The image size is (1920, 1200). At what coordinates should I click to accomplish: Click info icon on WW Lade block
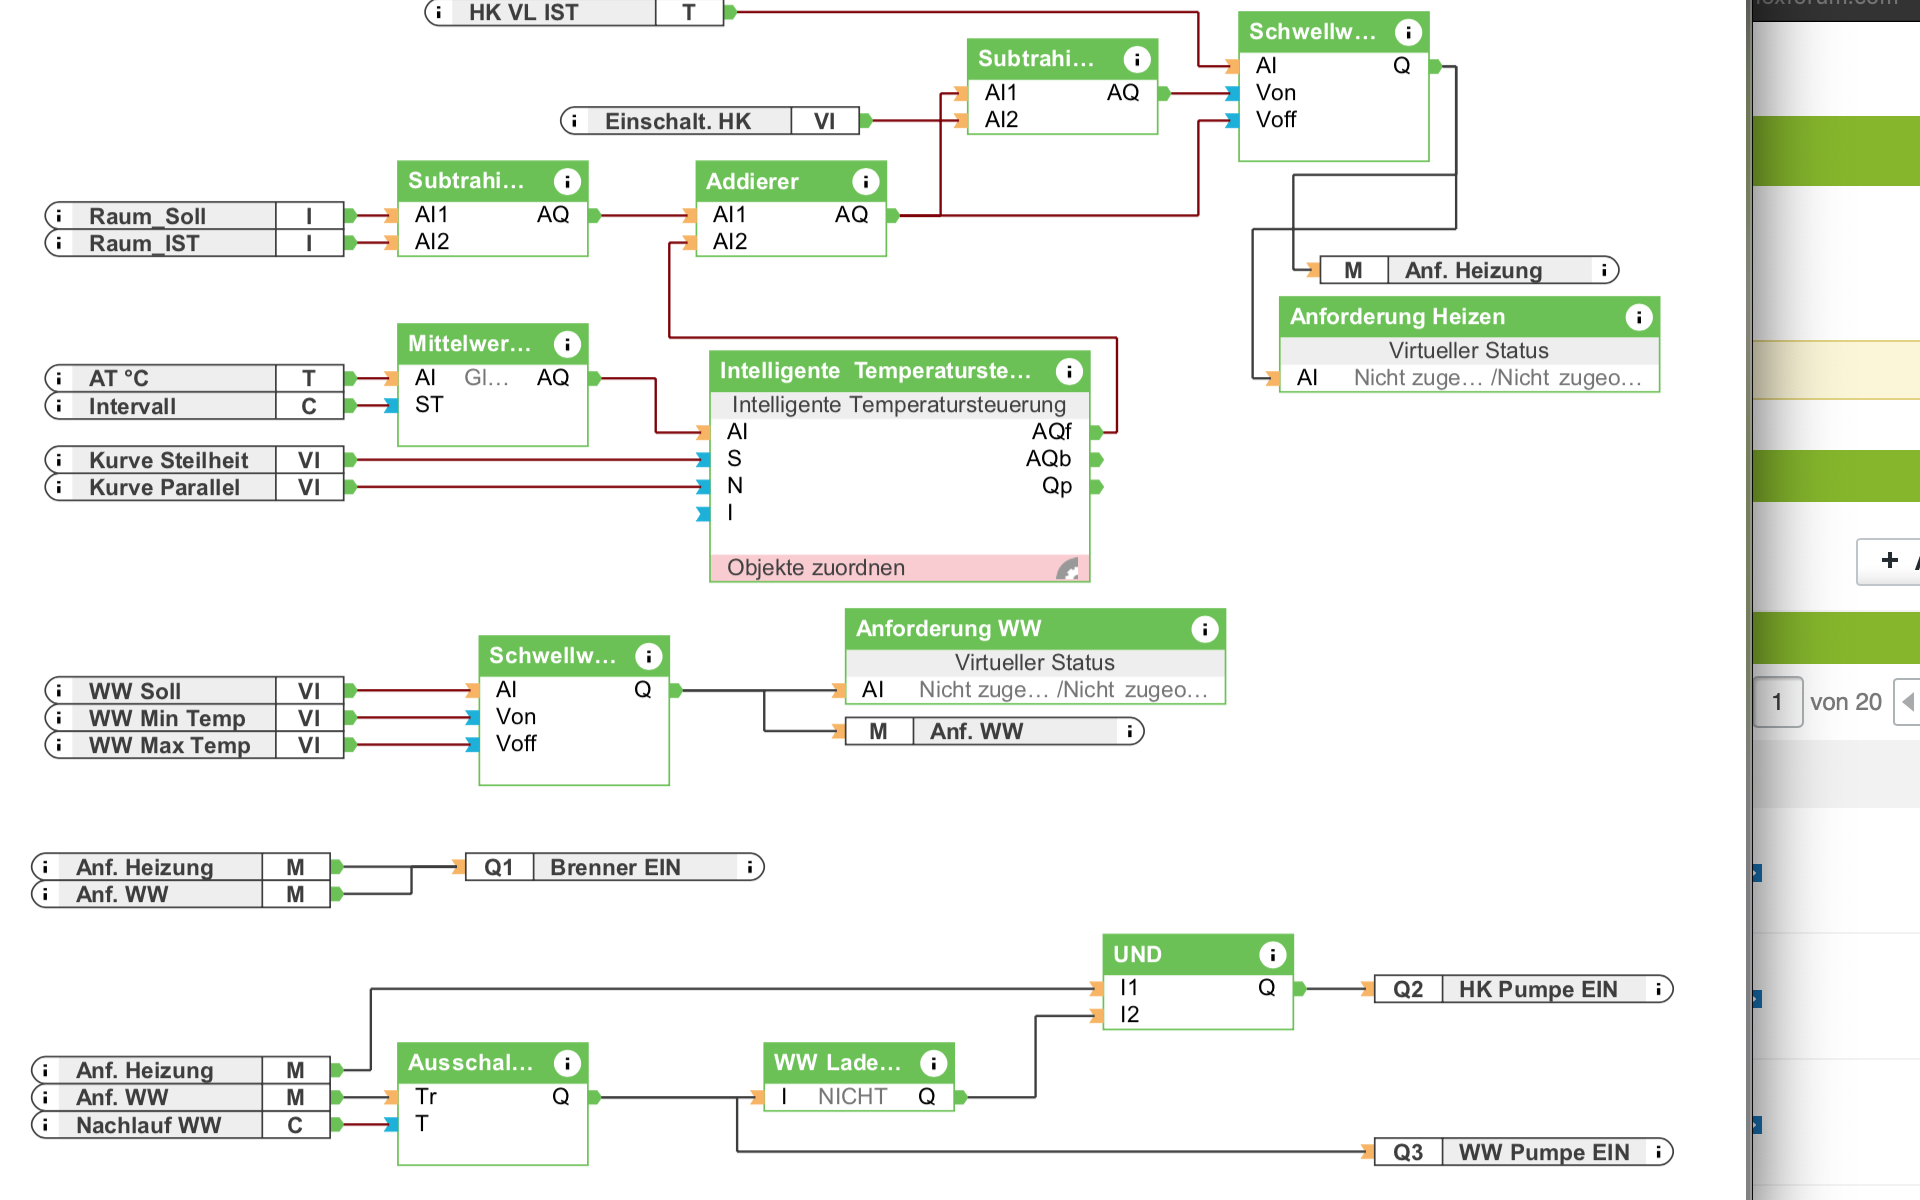[x=933, y=1064]
